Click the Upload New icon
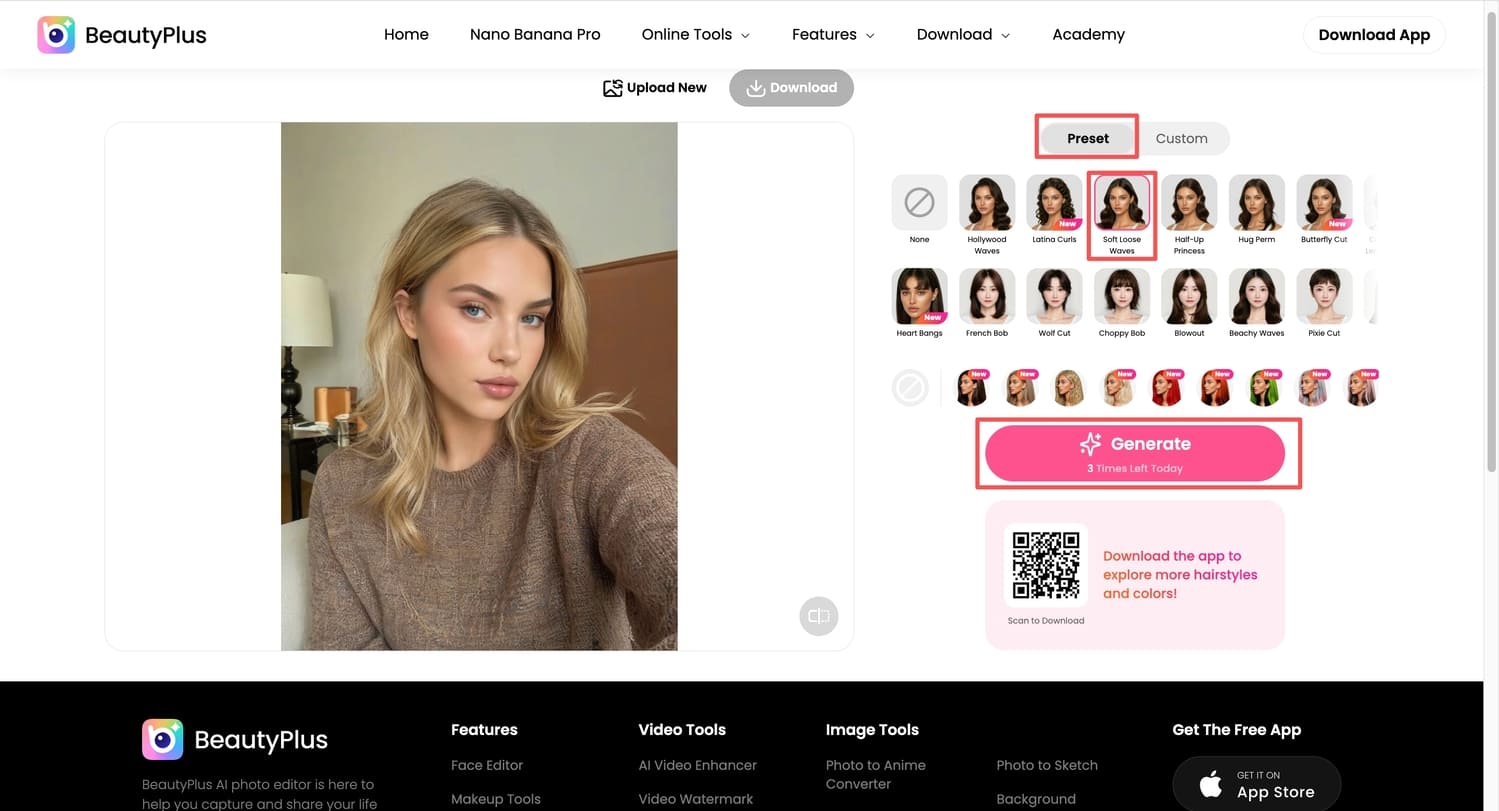 pyautogui.click(x=613, y=88)
